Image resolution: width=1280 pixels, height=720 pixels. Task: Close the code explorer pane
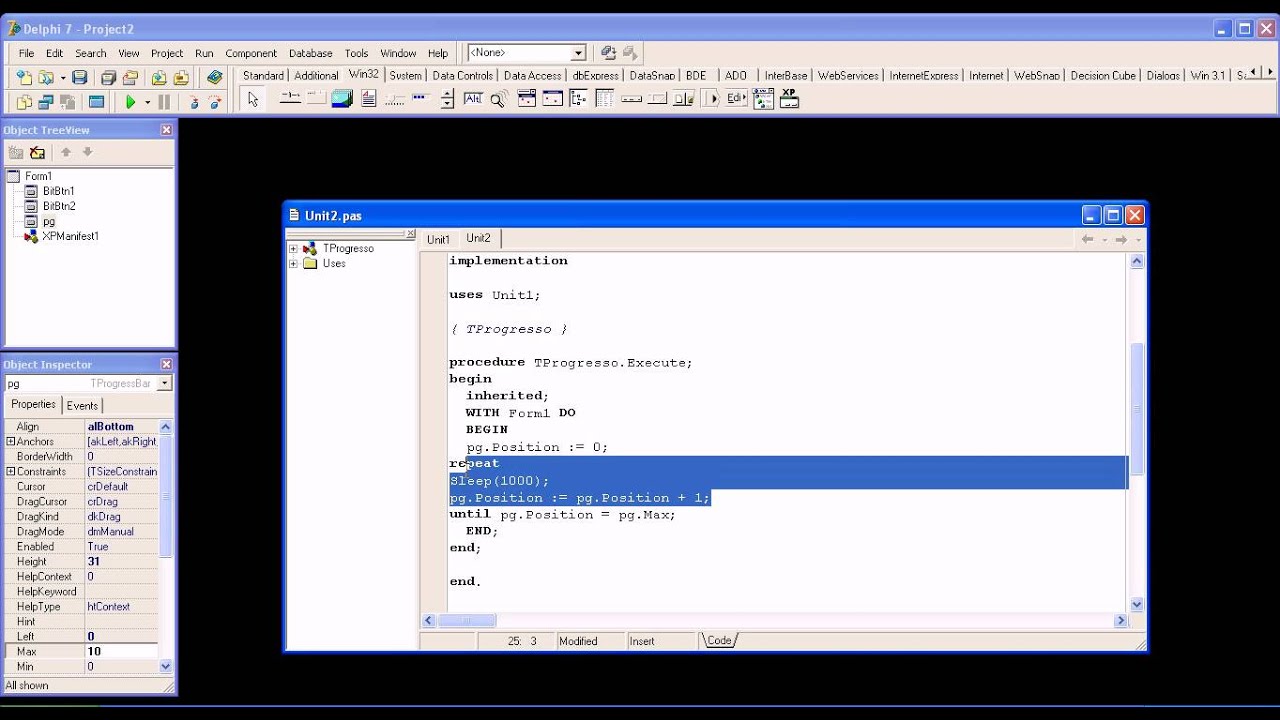pyautogui.click(x=410, y=233)
